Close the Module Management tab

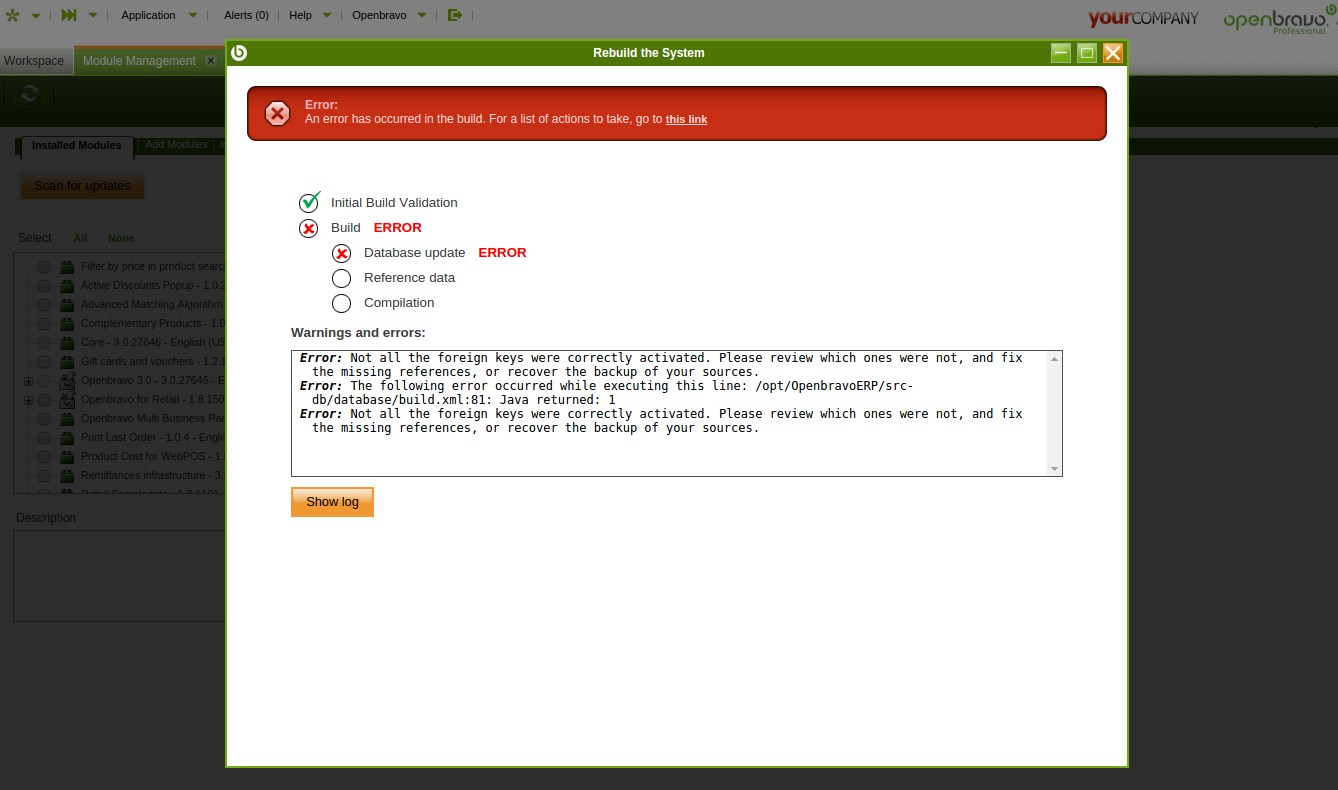(210, 61)
